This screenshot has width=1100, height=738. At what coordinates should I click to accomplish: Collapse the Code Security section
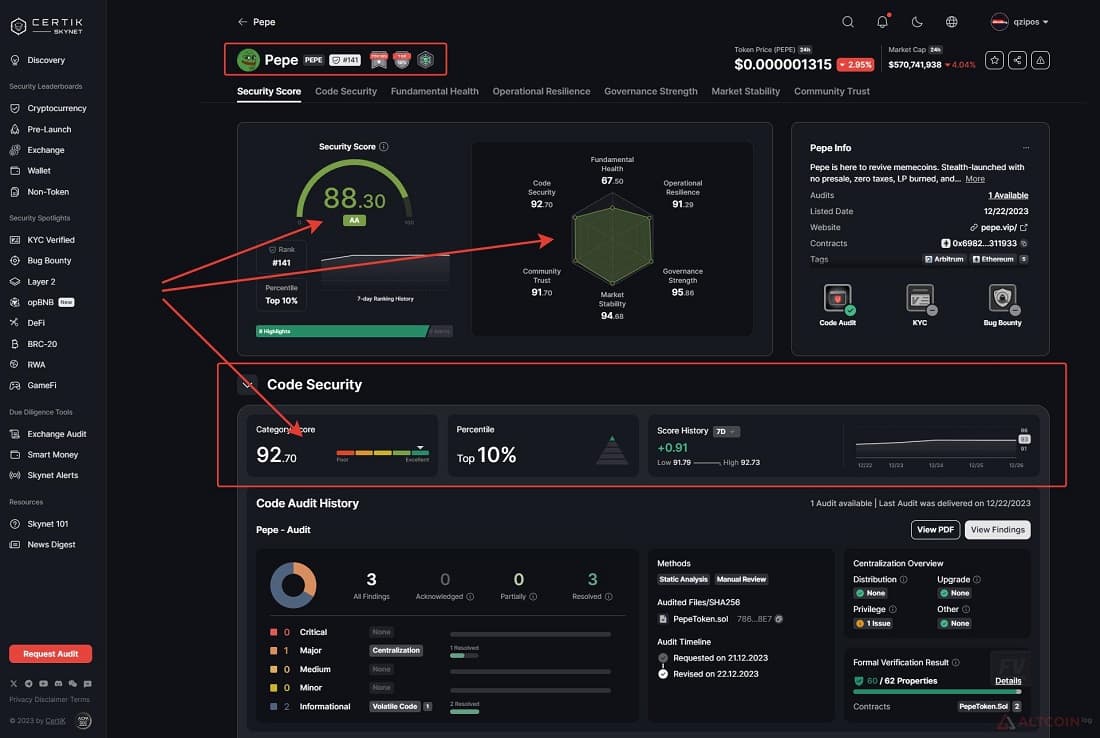pos(247,384)
